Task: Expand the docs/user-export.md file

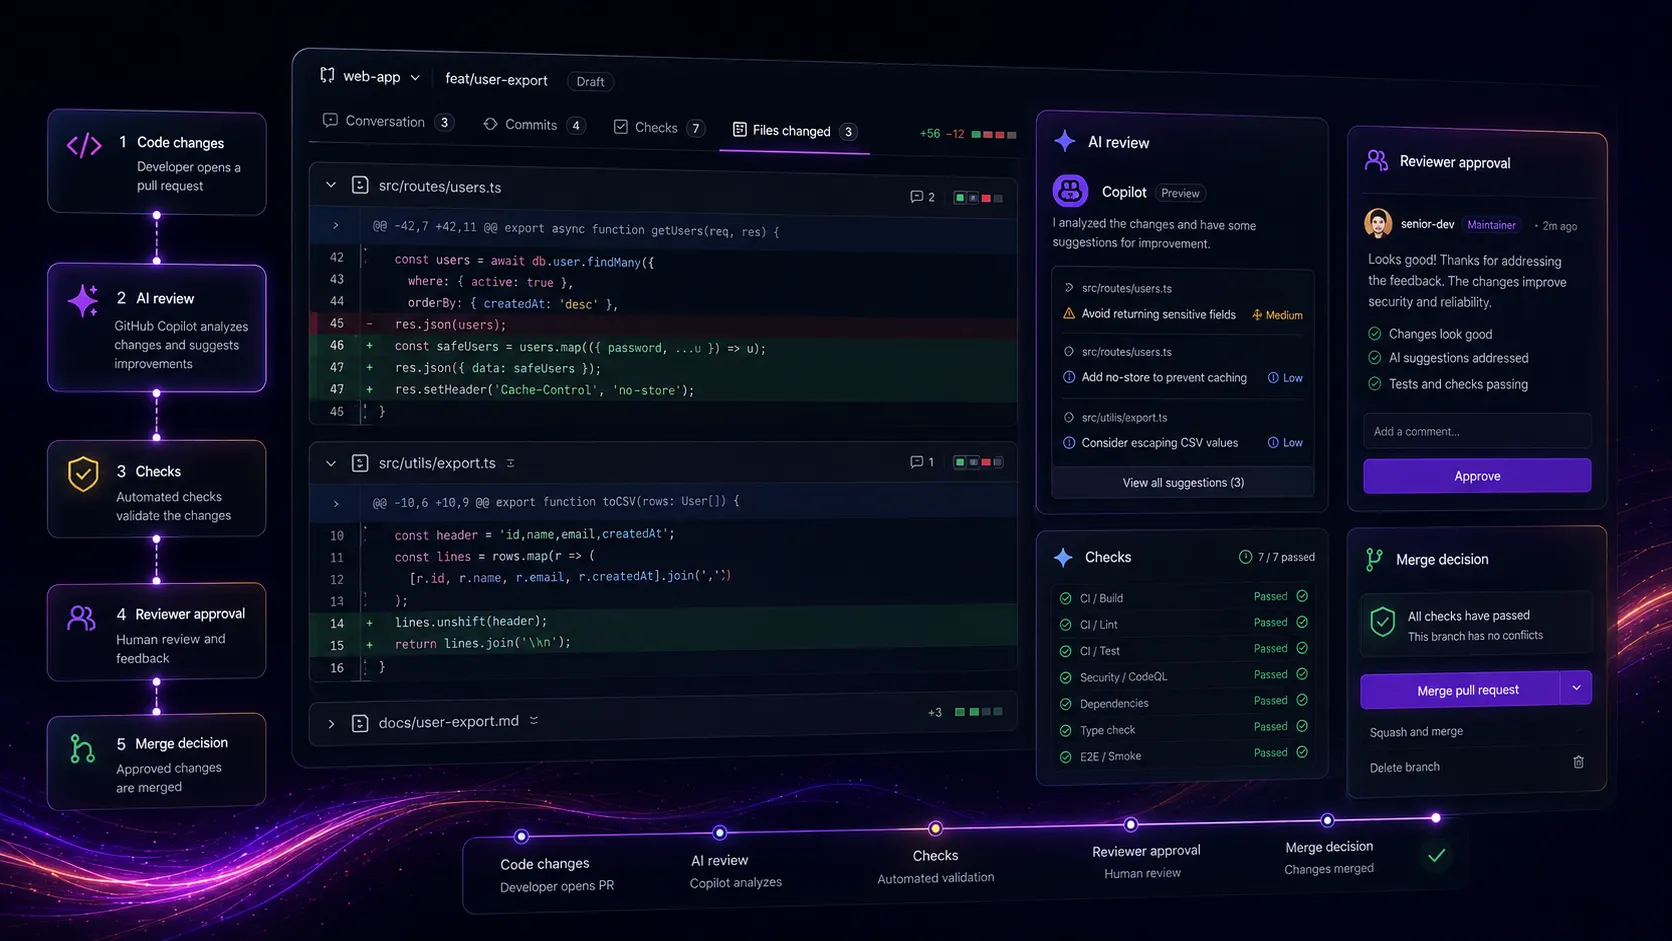Action: pos(331,723)
